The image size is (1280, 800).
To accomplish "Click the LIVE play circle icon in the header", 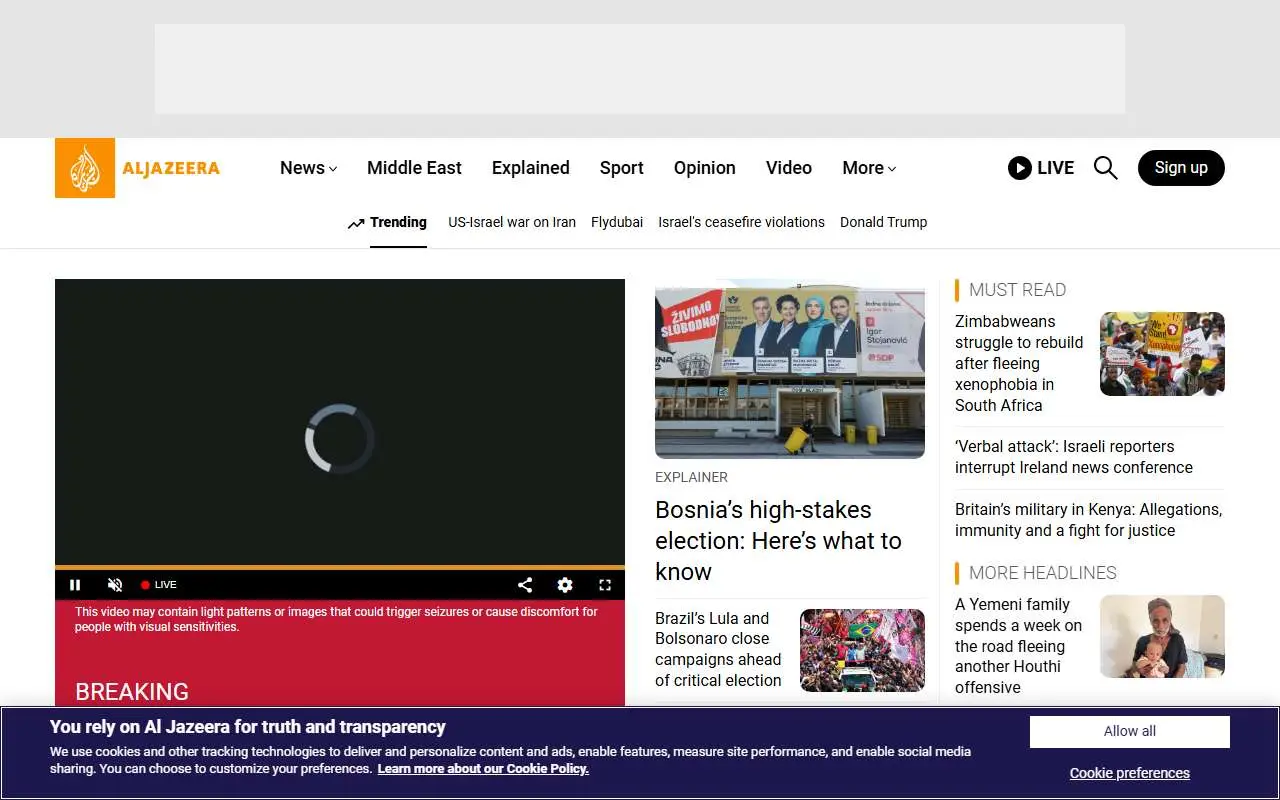I will (x=1019, y=168).
